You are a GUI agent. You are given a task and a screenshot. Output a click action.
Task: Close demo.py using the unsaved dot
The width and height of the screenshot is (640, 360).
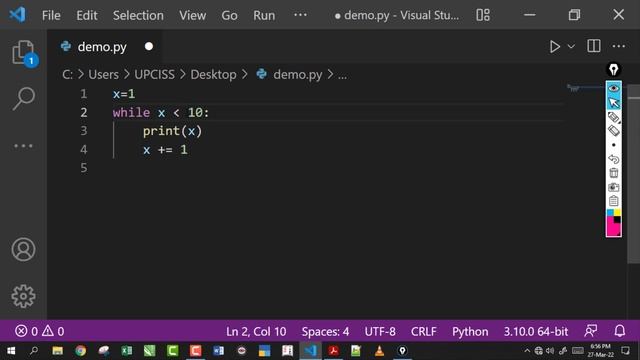click(x=149, y=46)
